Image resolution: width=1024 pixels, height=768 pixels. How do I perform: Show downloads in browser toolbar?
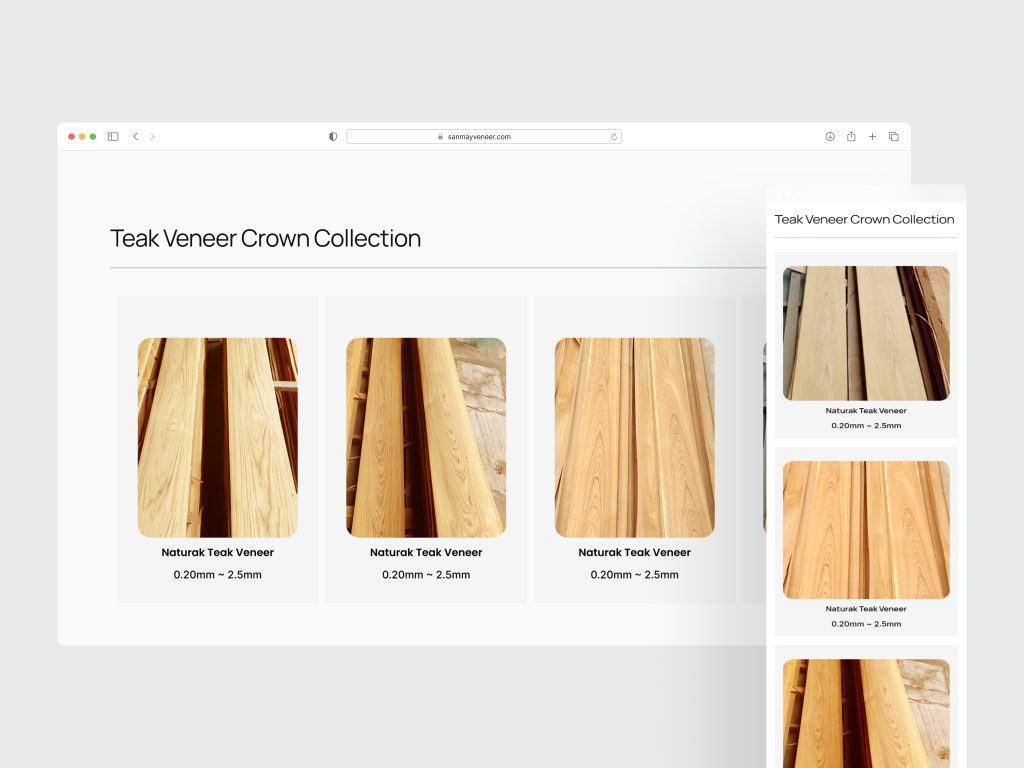(830, 137)
